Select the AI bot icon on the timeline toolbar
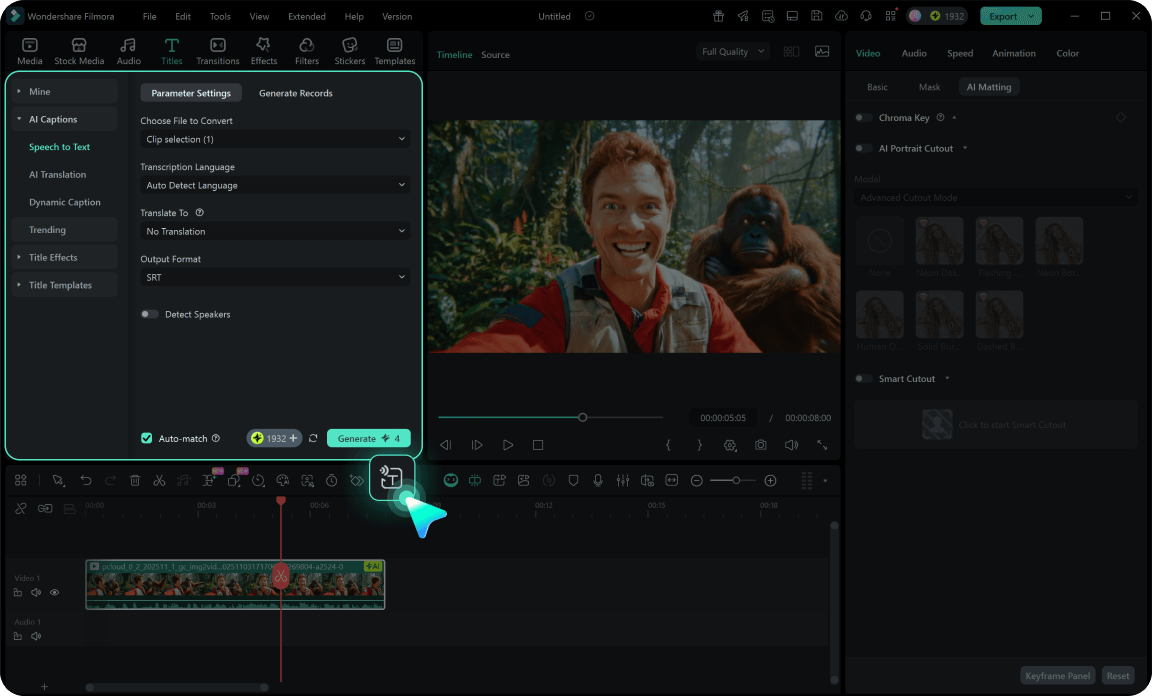1152x696 pixels. click(450, 480)
